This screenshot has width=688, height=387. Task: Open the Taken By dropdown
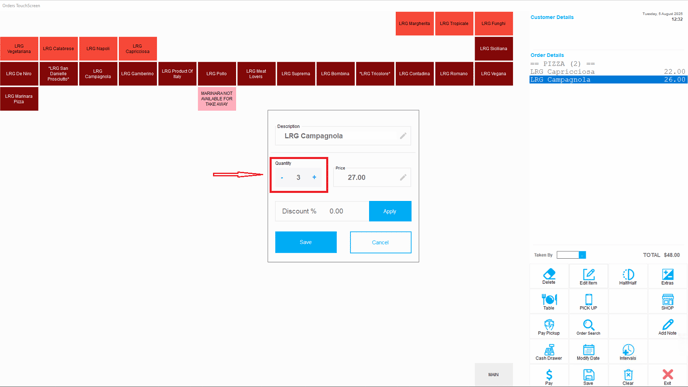tap(582, 255)
